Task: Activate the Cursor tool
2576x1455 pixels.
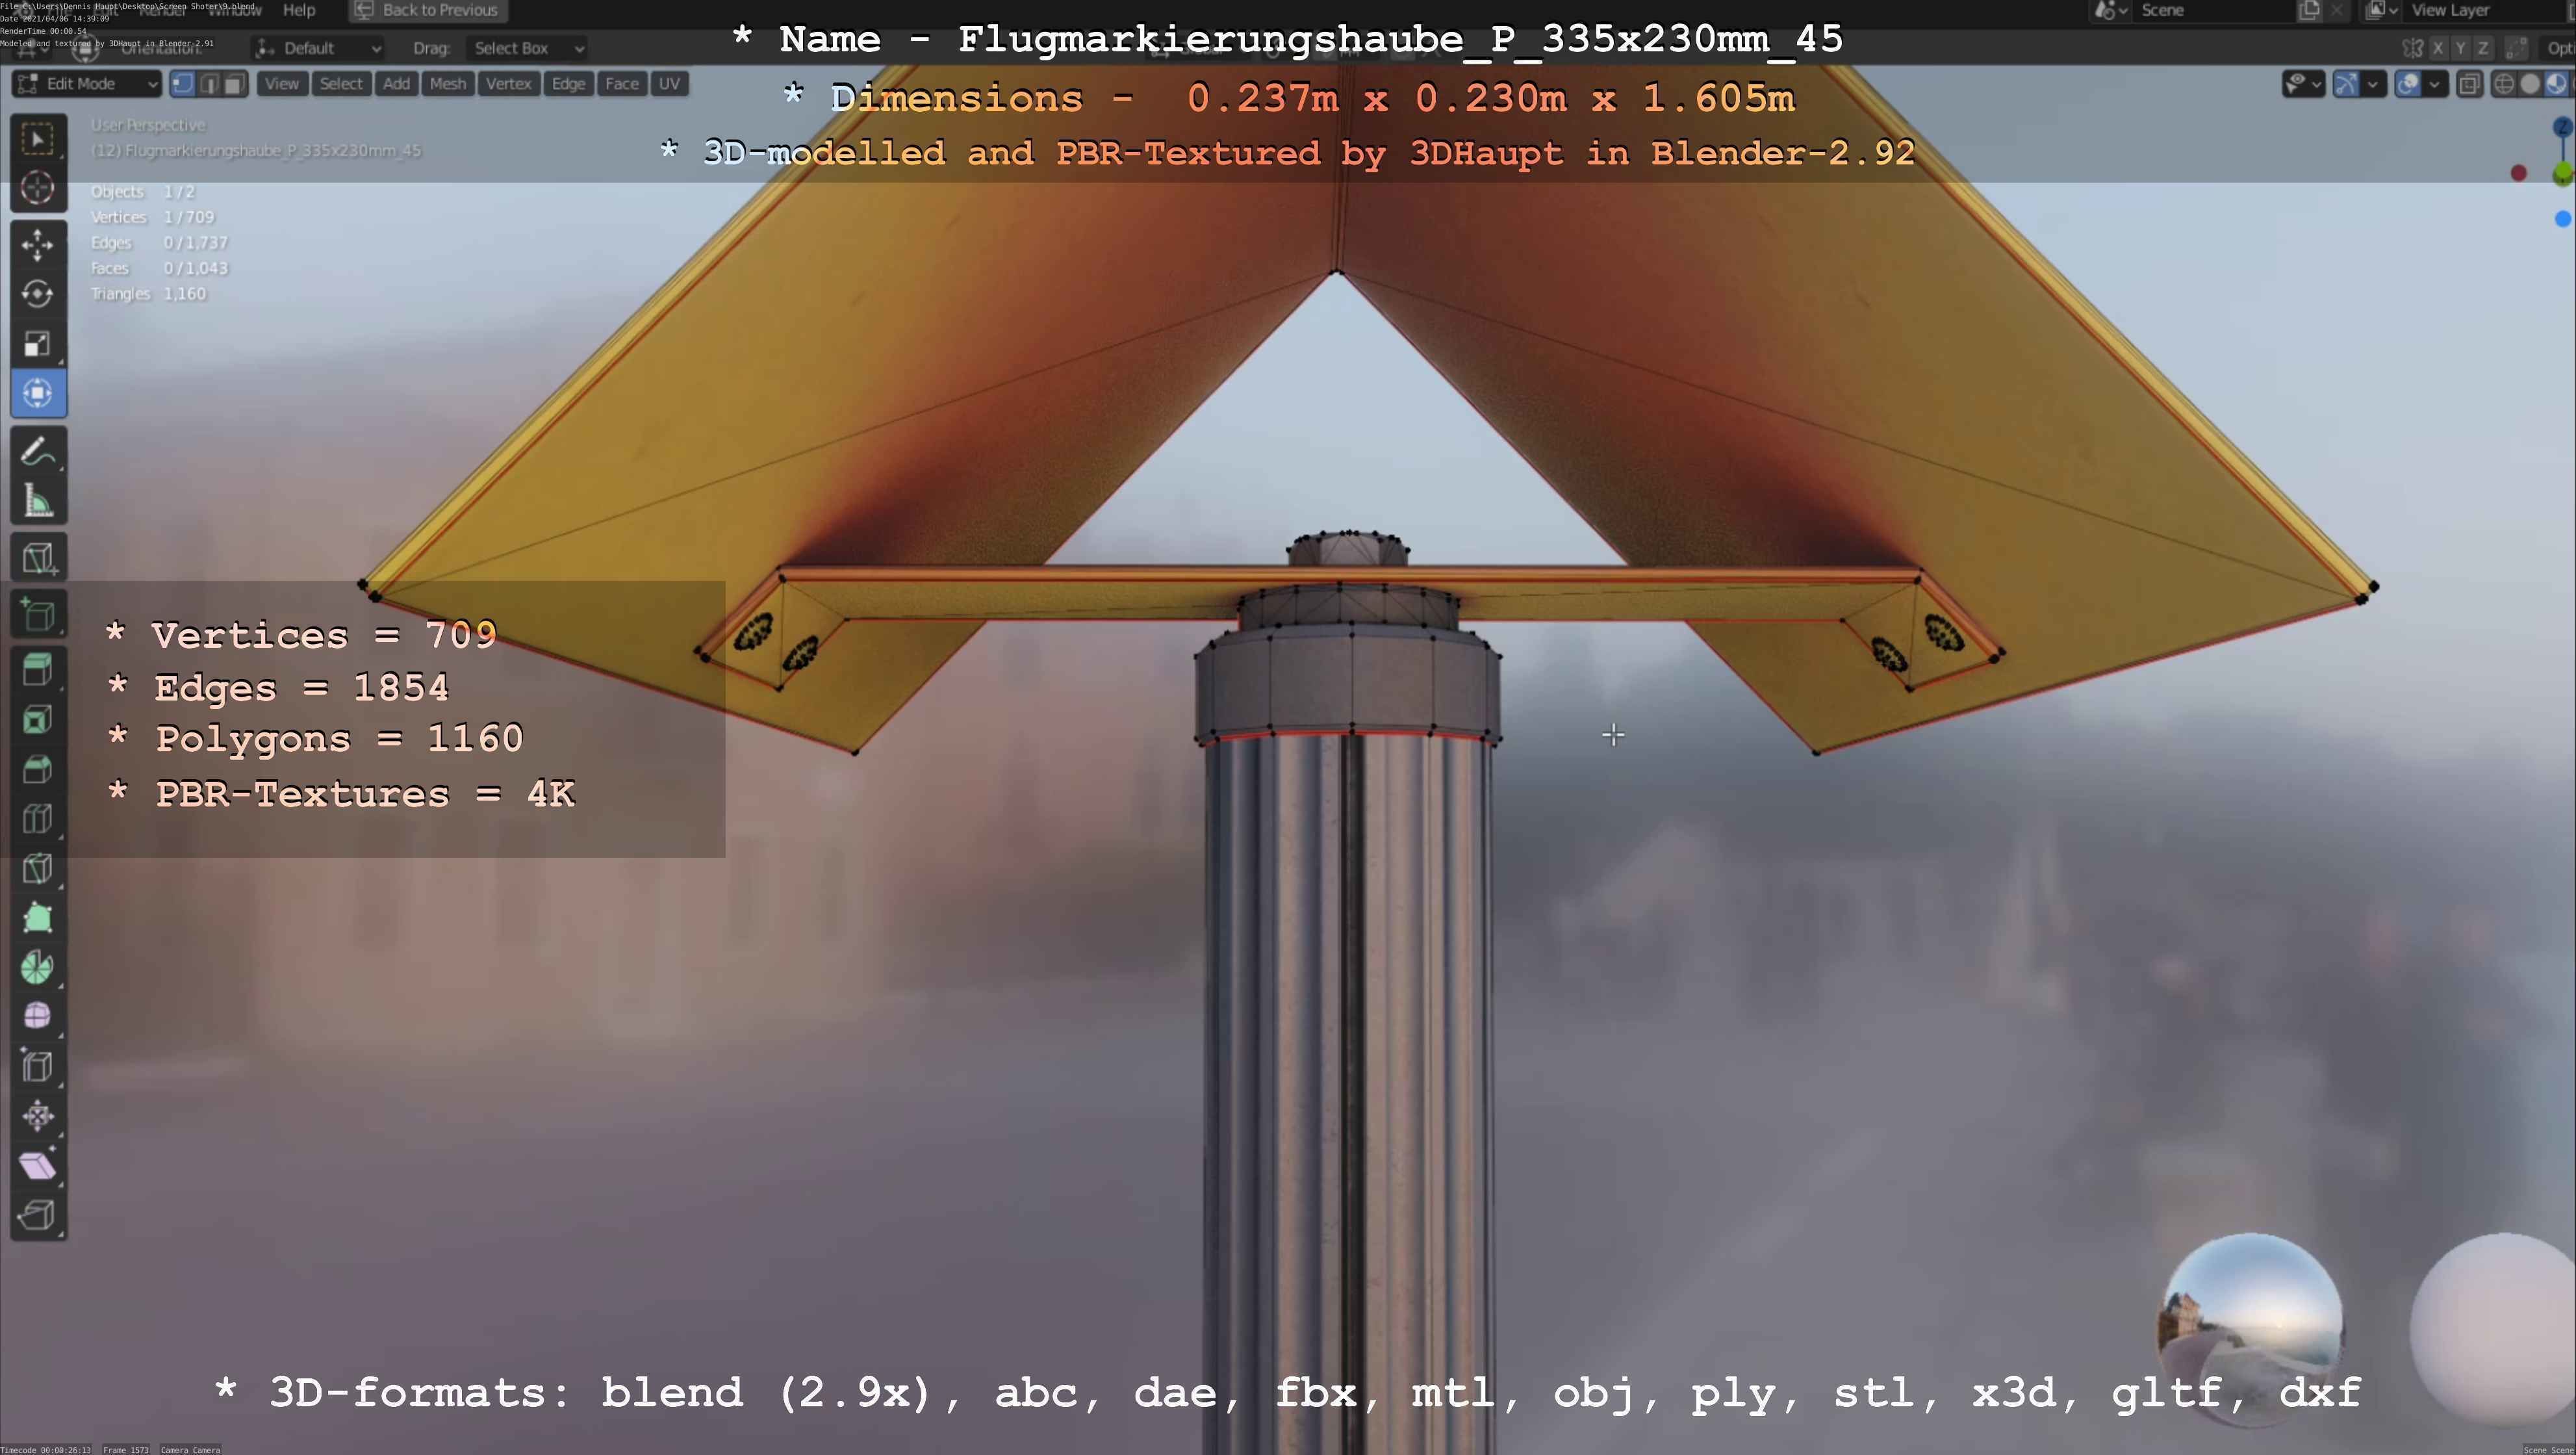Action: click(x=38, y=188)
